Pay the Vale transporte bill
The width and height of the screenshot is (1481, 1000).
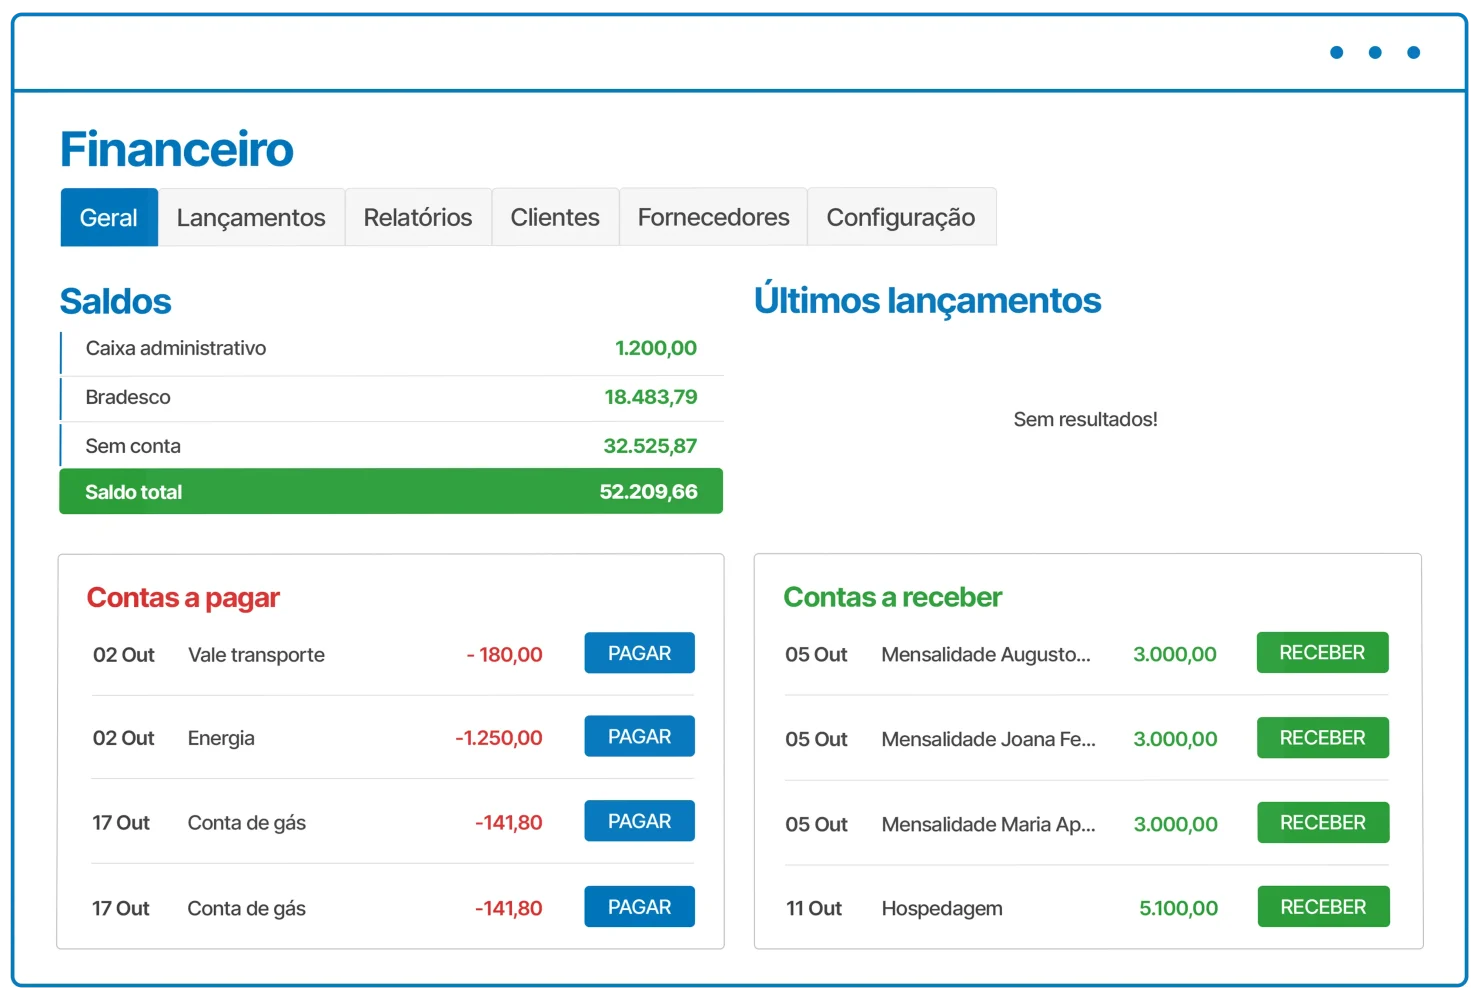pos(640,653)
